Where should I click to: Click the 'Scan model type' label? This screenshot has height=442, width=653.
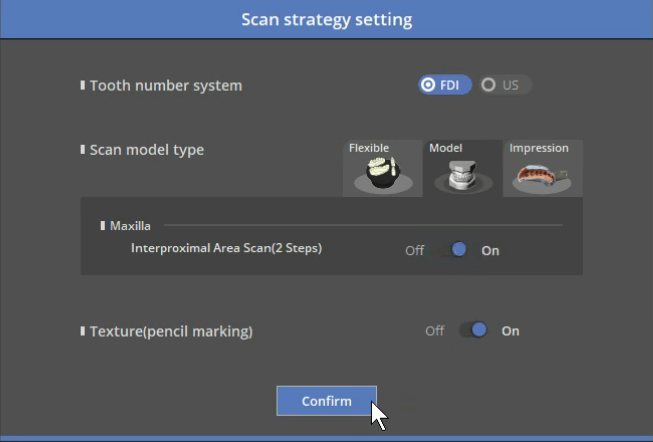tap(147, 150)
